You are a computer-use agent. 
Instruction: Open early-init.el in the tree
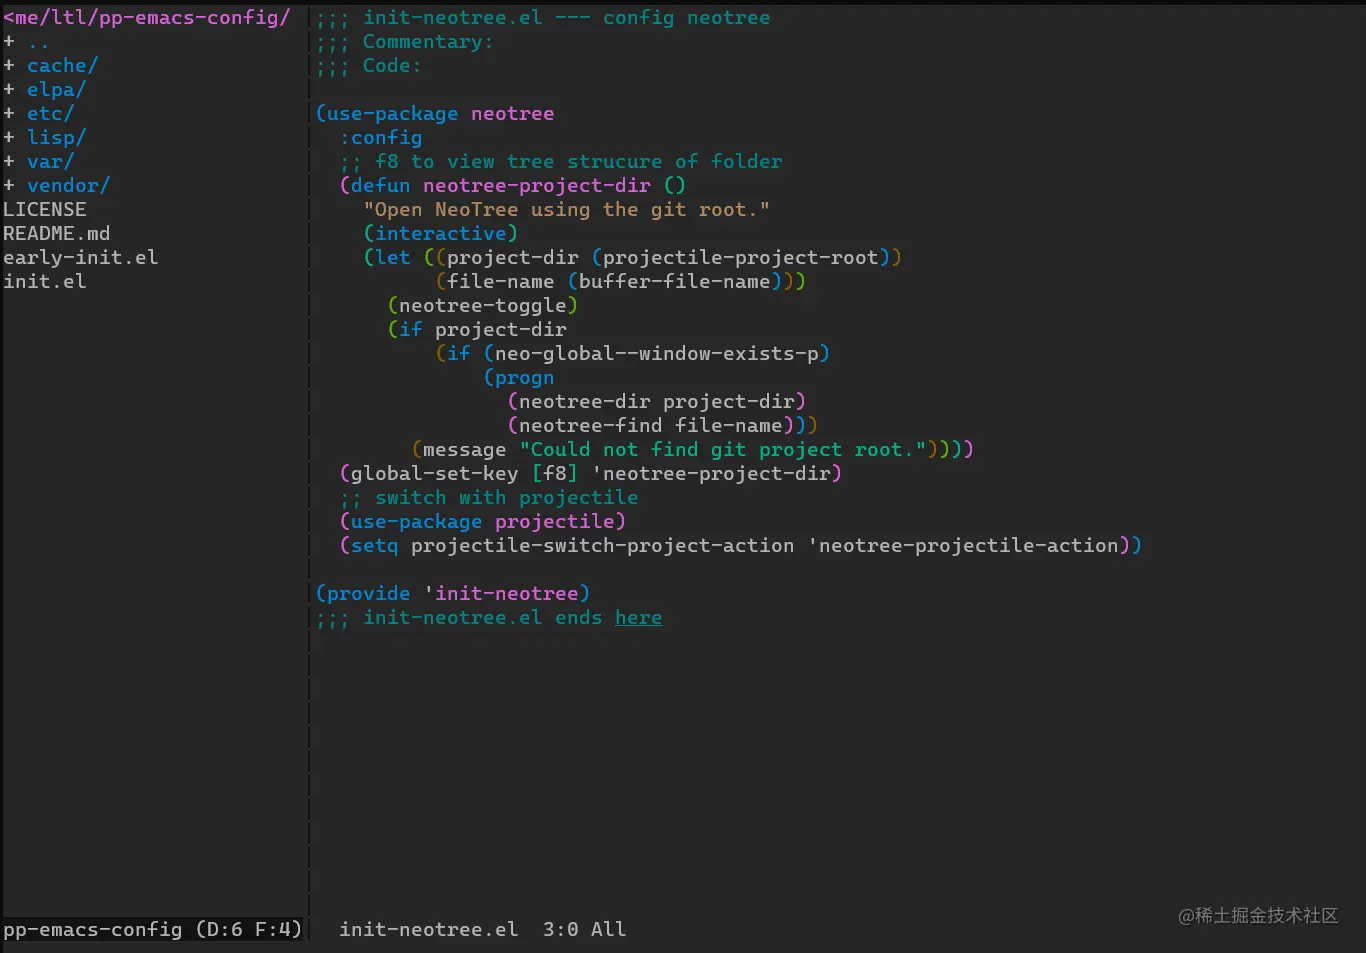tap(80, 257)
